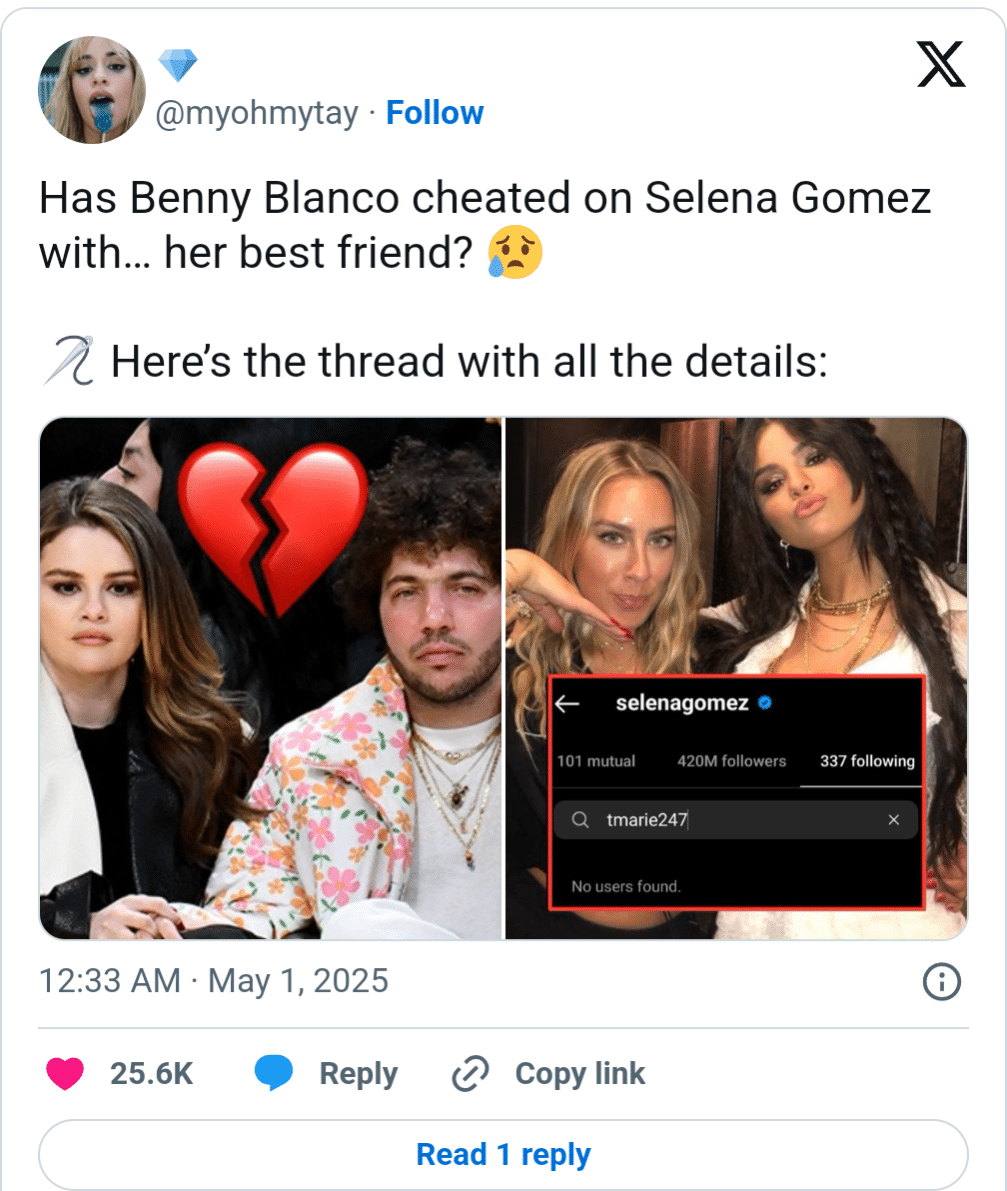Click the blue reply bubble icon
Screen dimensions: 1007x1191
click(x=273, y=1073)
